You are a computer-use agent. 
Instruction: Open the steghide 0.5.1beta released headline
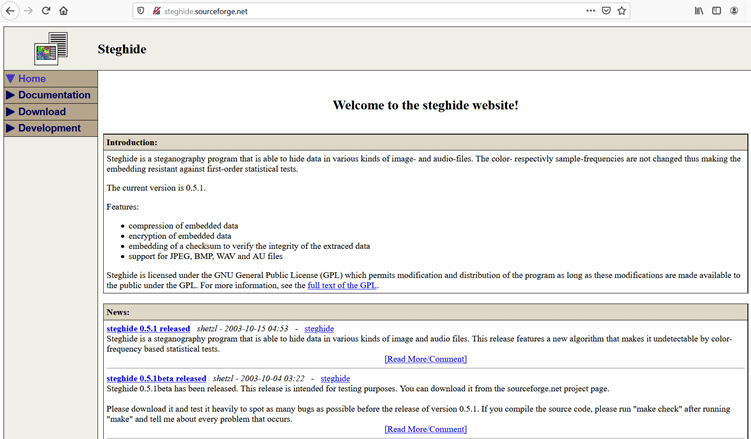(156, 379)
